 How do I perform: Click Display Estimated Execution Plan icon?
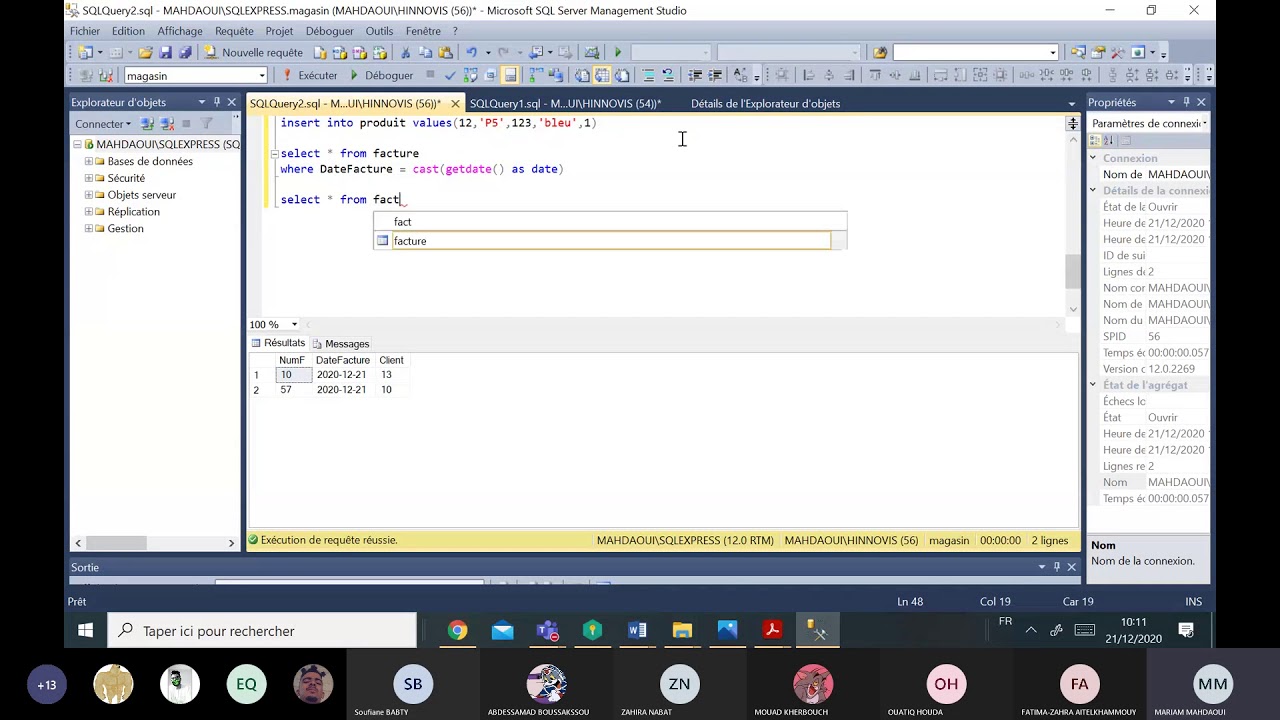pos(470,75)
